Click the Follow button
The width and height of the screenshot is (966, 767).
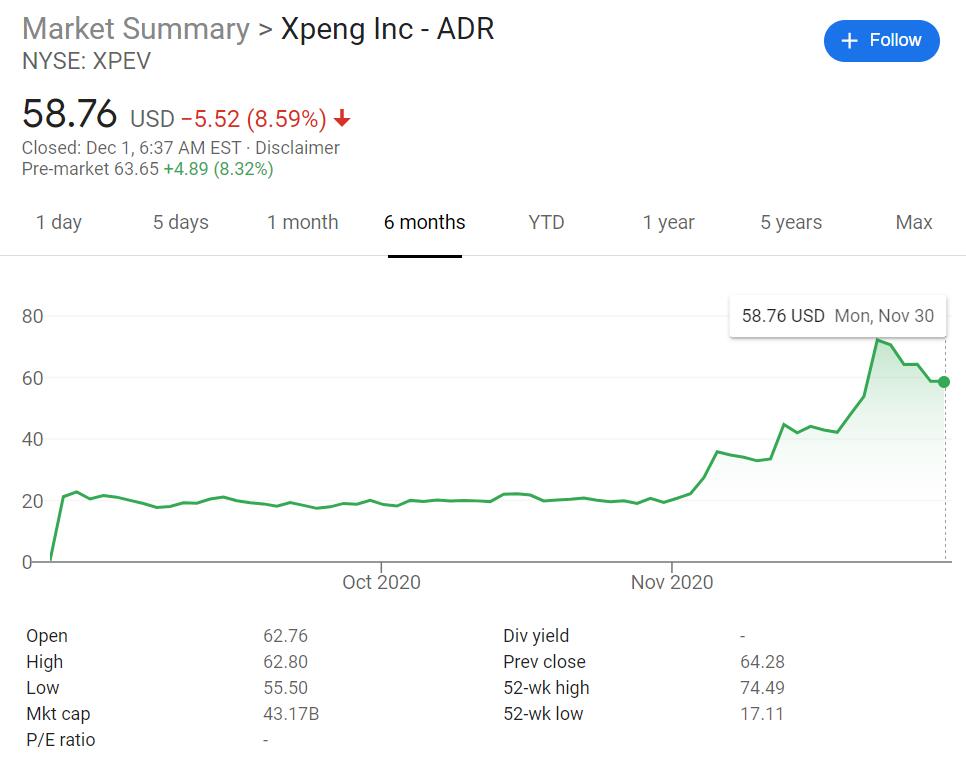click(x=881, y=40)
